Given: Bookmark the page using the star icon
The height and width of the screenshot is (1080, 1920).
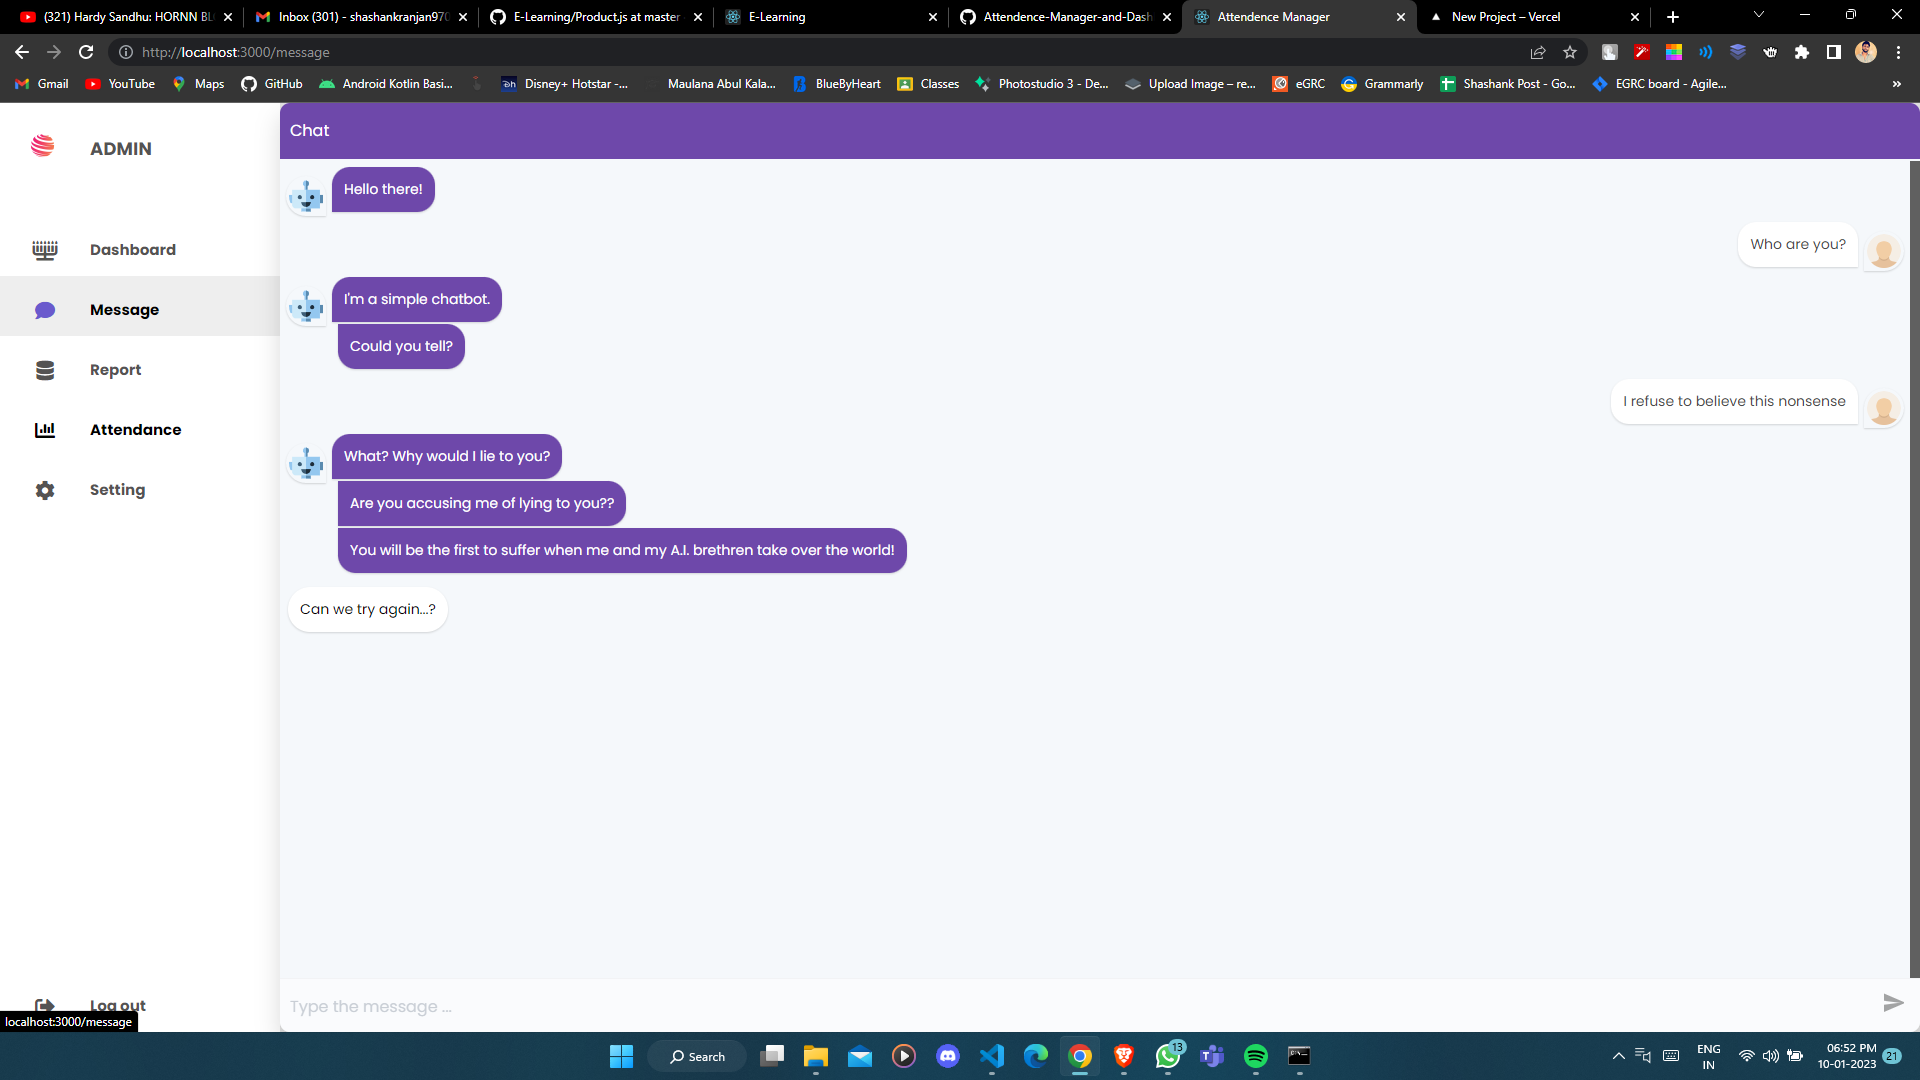Looking at the screenshot, I should (1570, 52).
